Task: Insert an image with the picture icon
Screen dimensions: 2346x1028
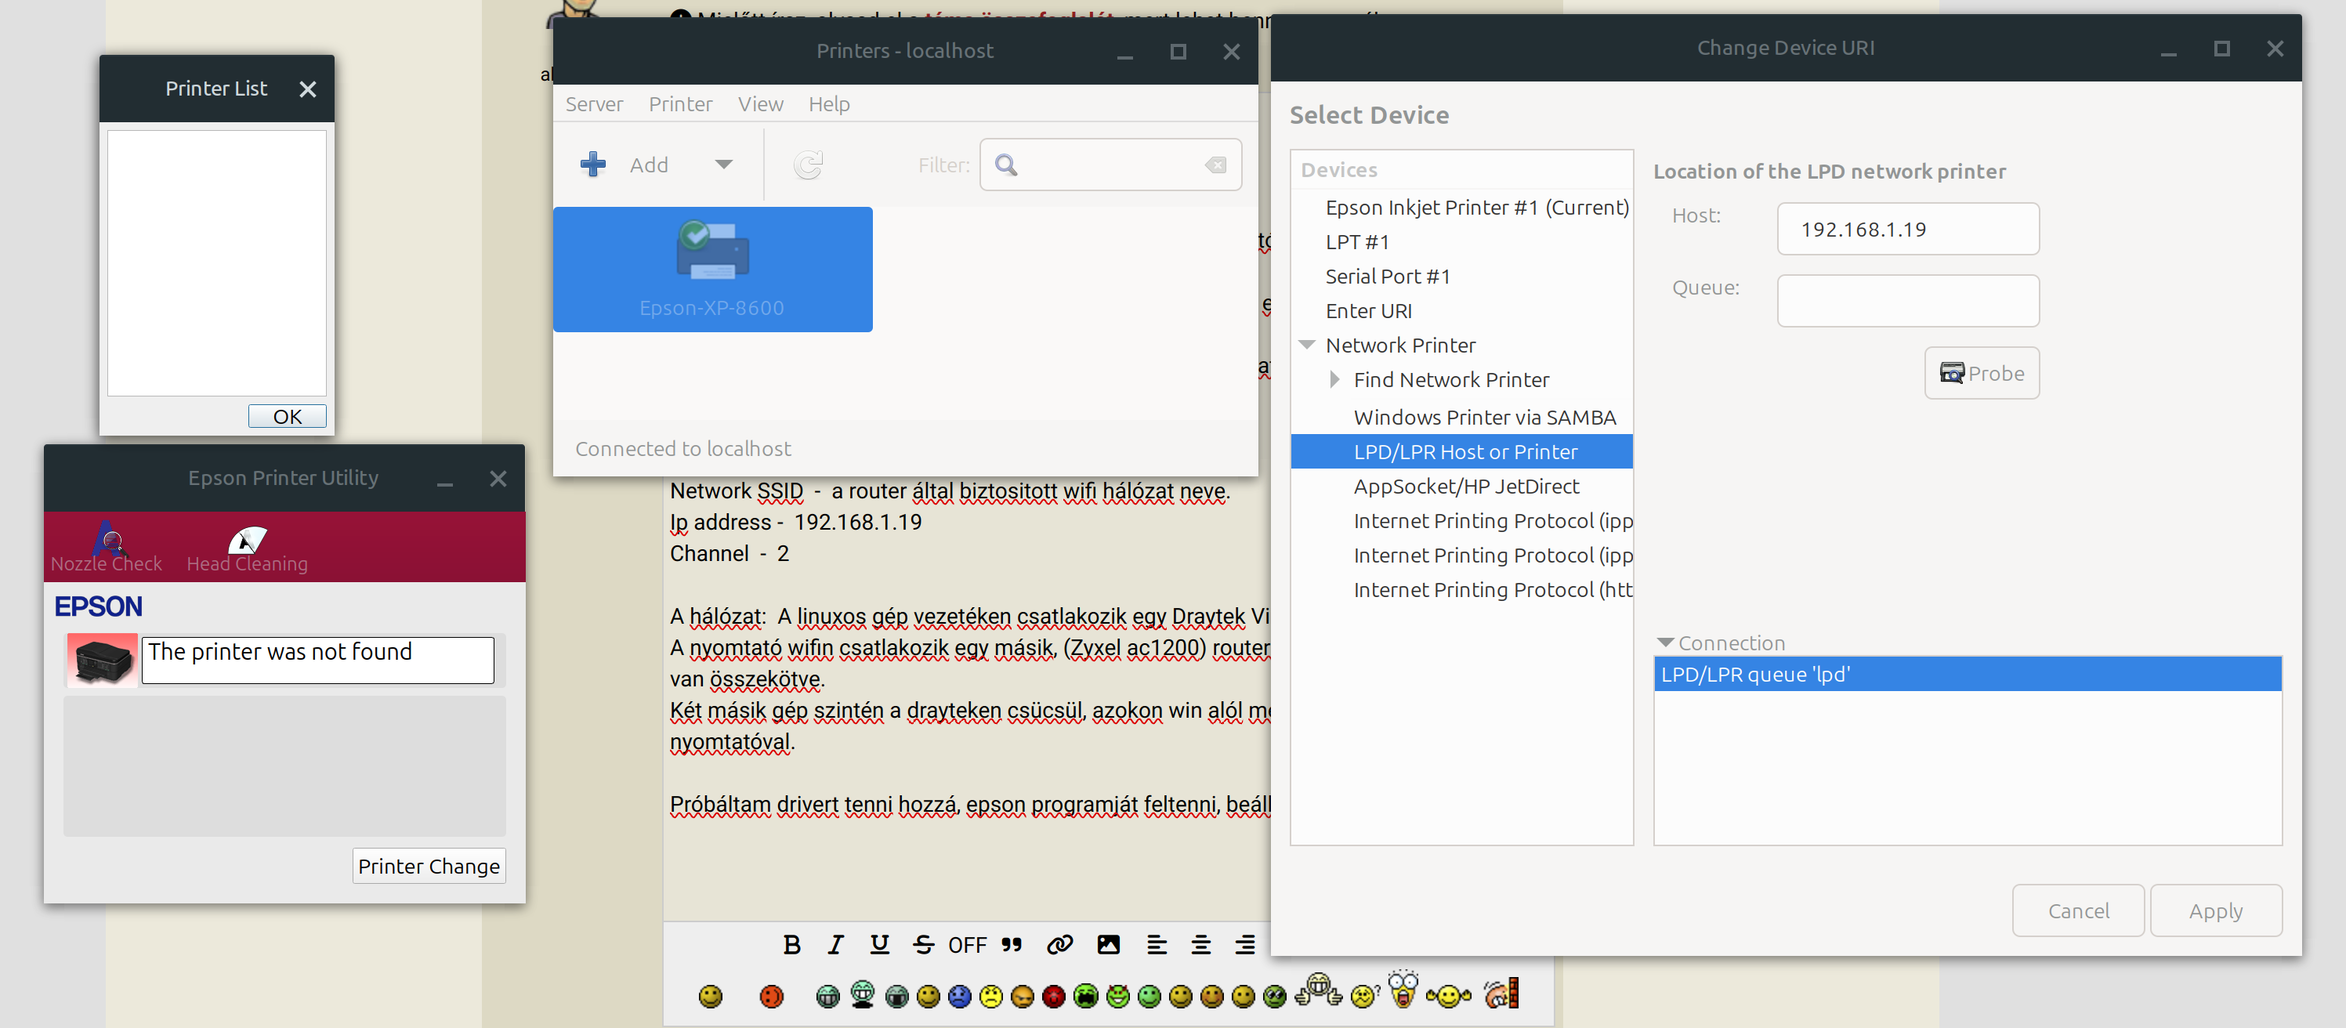Action: (1108, 945)
